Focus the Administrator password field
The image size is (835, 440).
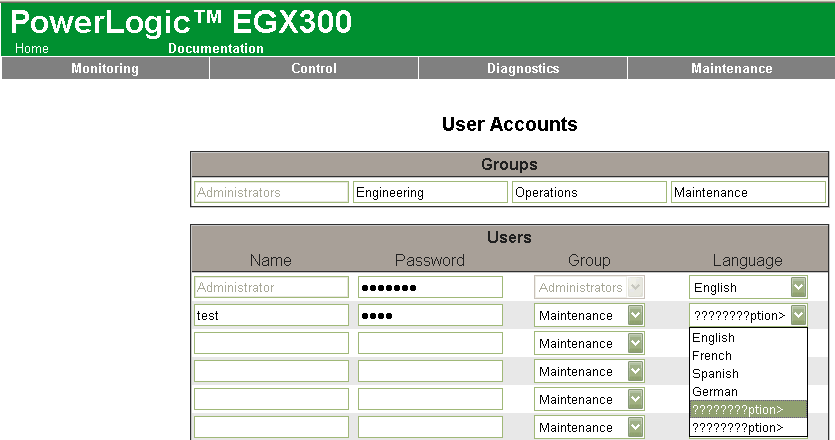[x=430, y=287]
